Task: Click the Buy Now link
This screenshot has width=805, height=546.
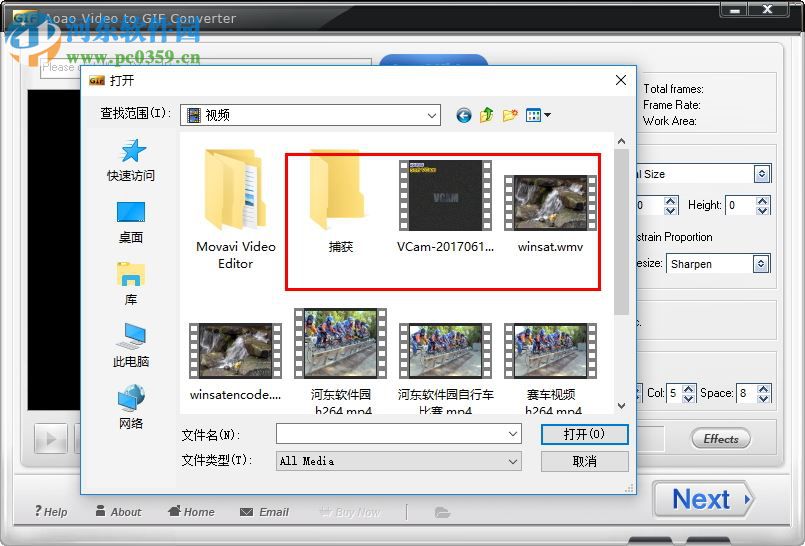Action: point(350,512)
